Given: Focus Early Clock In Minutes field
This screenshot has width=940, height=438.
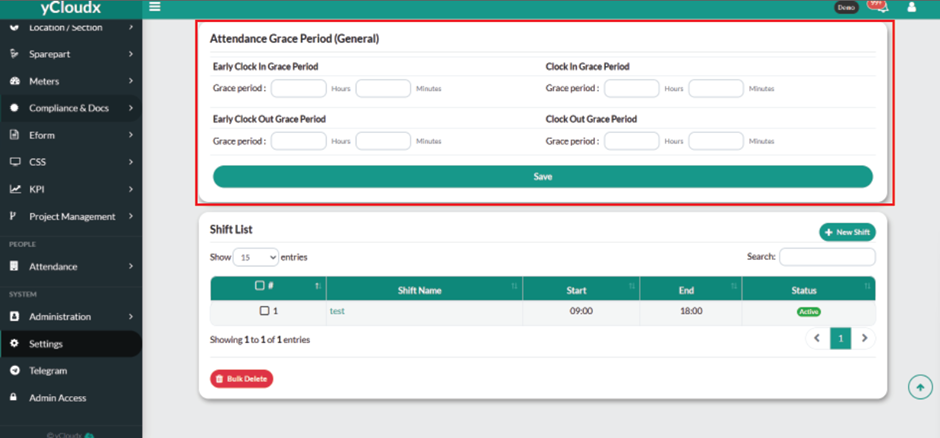Looking at the screenshot, I should click(x=383, y=88).
